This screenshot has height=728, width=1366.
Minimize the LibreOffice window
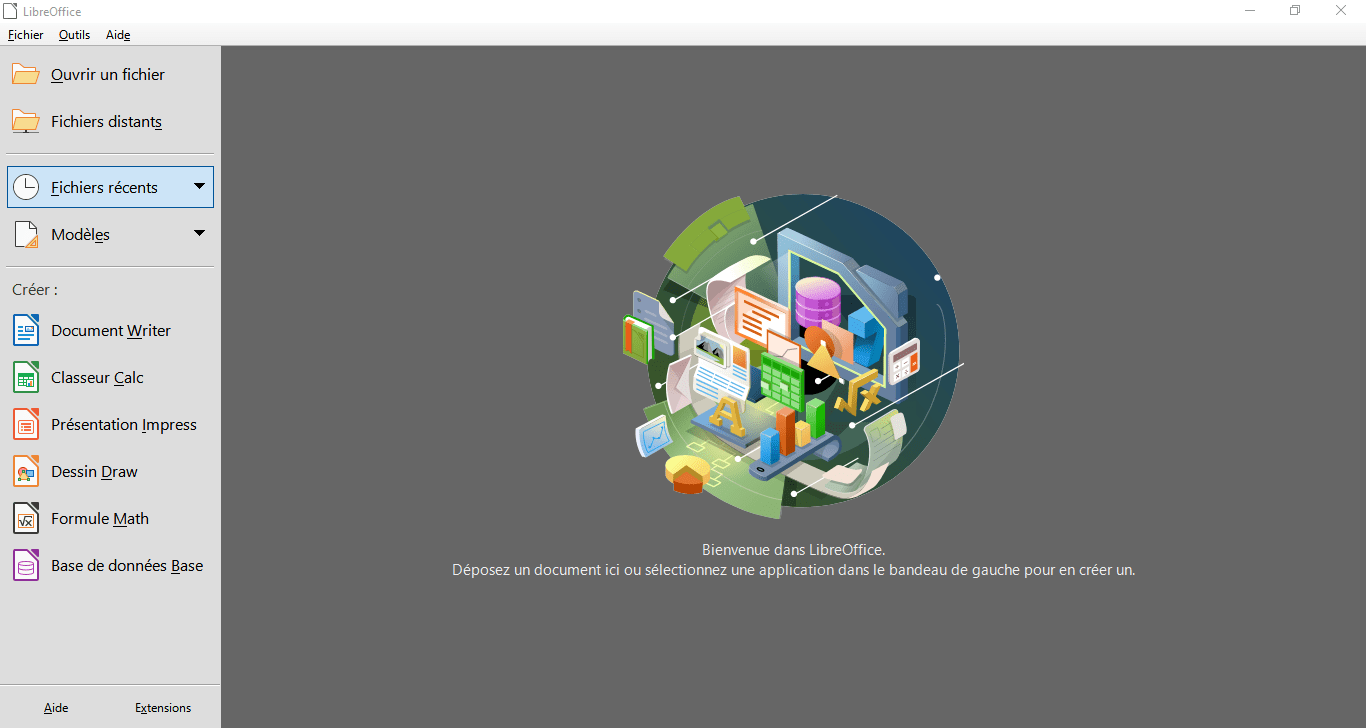coord(1250,11)
